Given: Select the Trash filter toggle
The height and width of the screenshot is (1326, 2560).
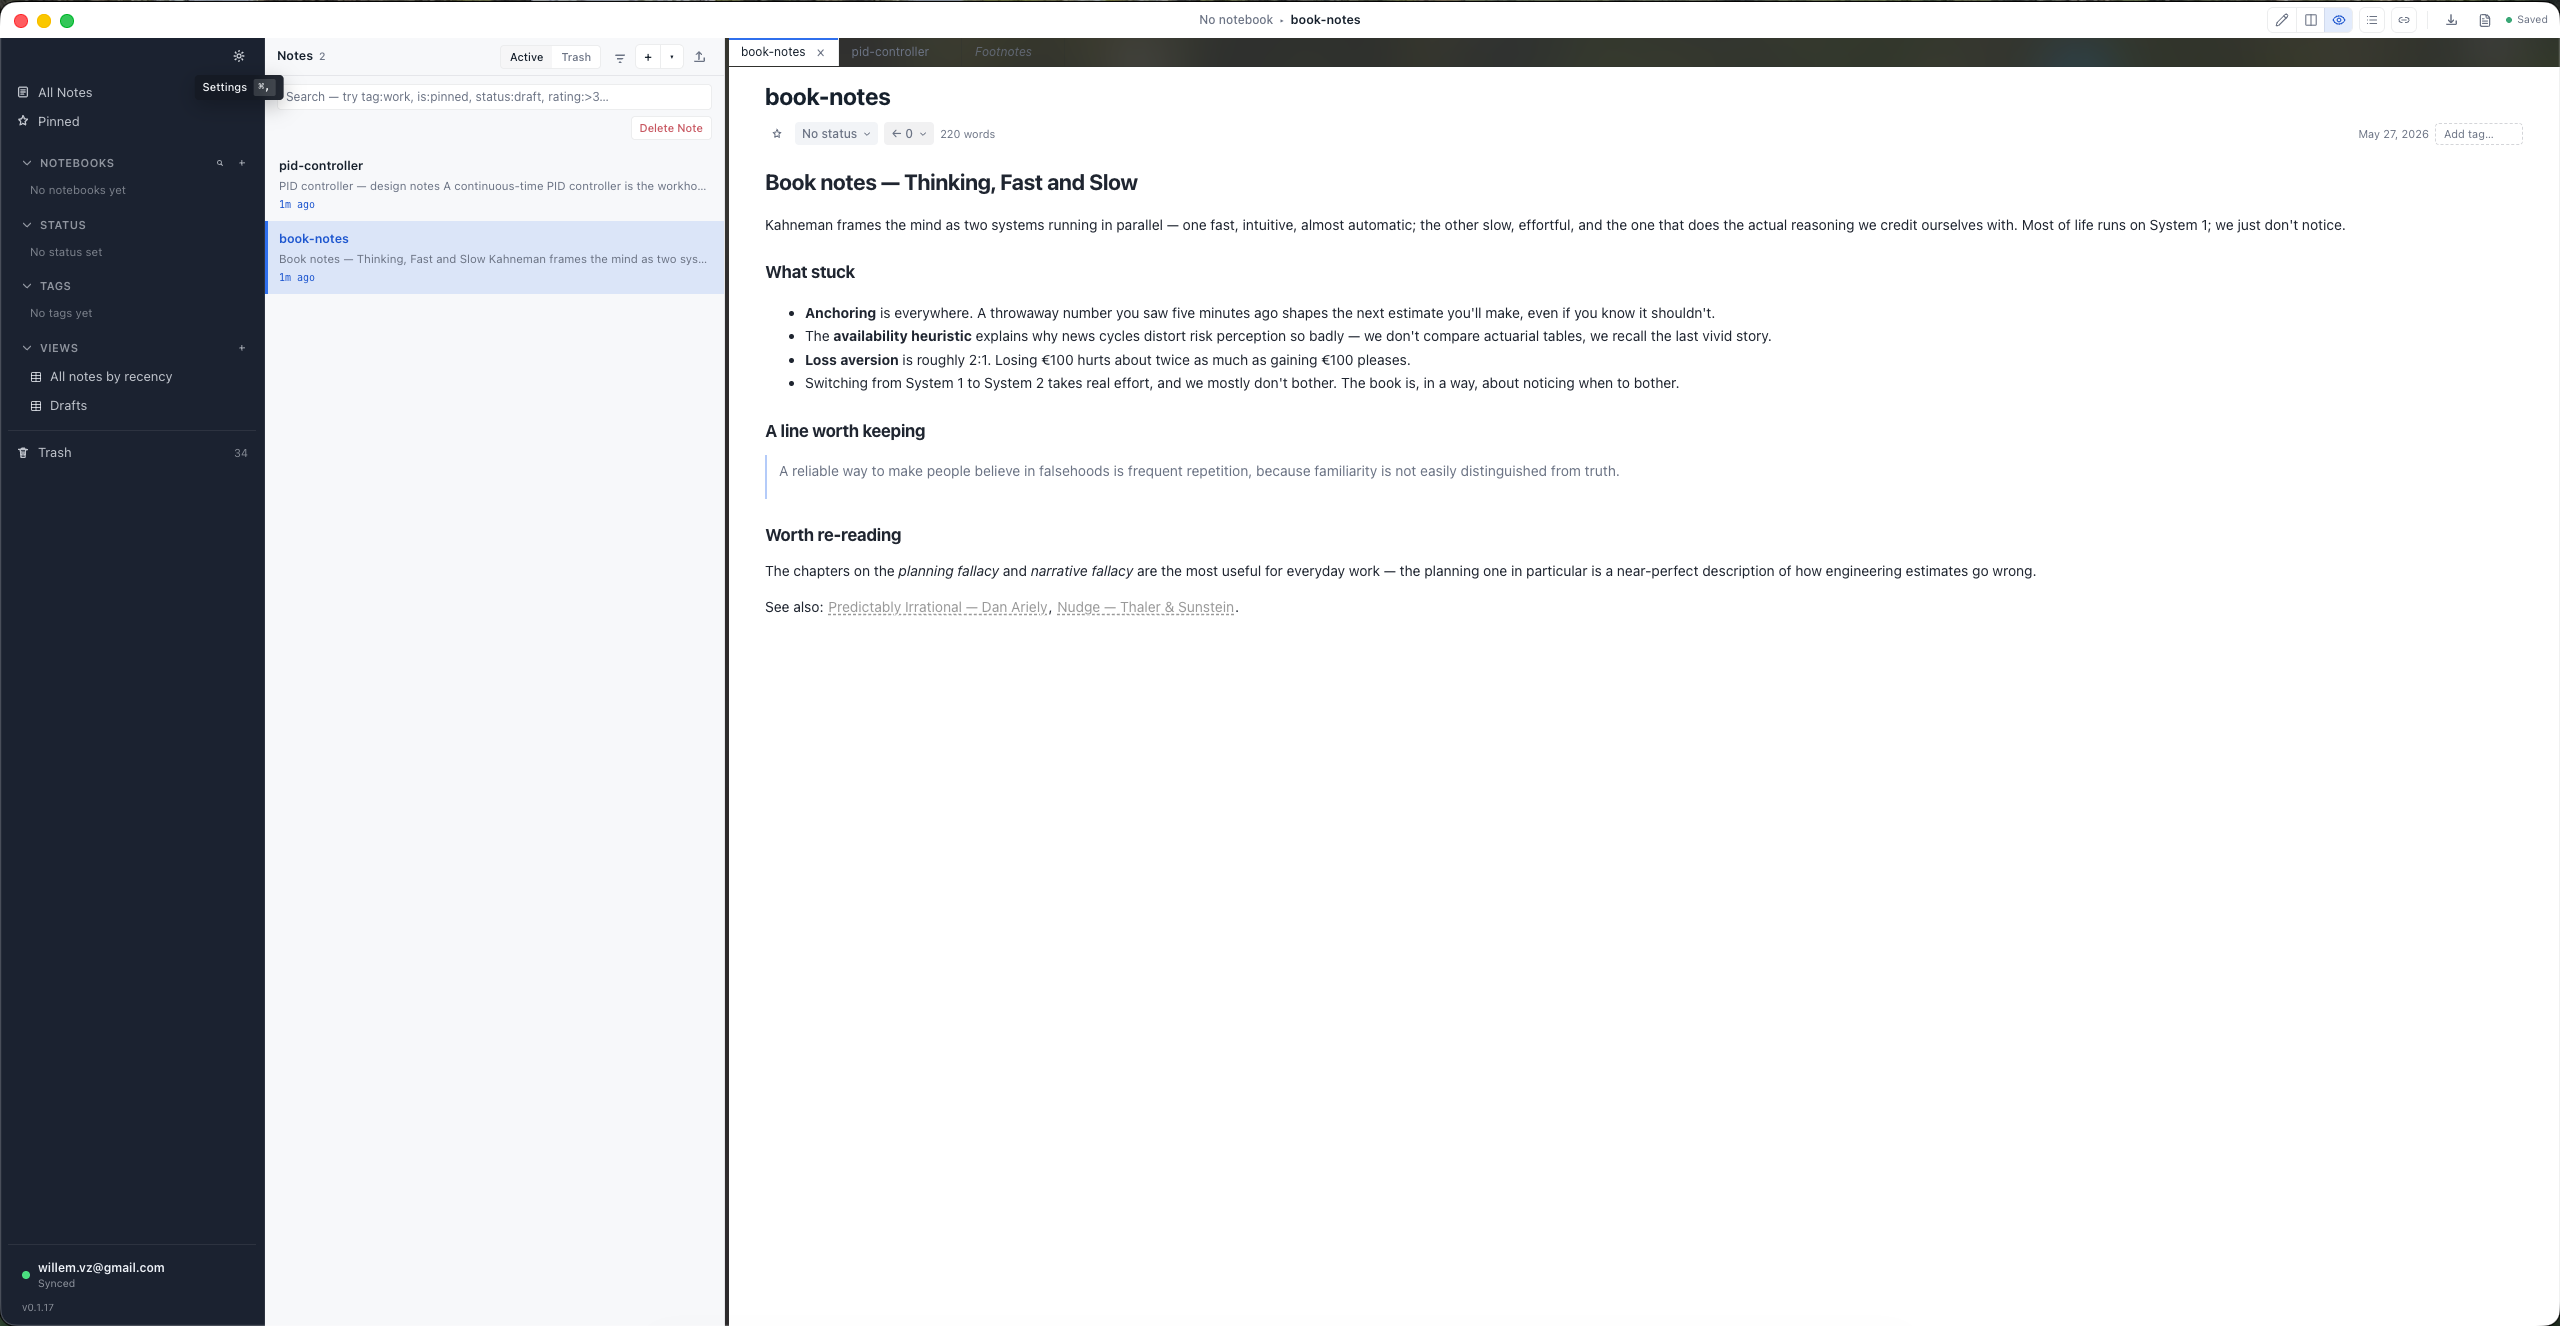Looking at the screenshot, I should (x=576, y=57).
